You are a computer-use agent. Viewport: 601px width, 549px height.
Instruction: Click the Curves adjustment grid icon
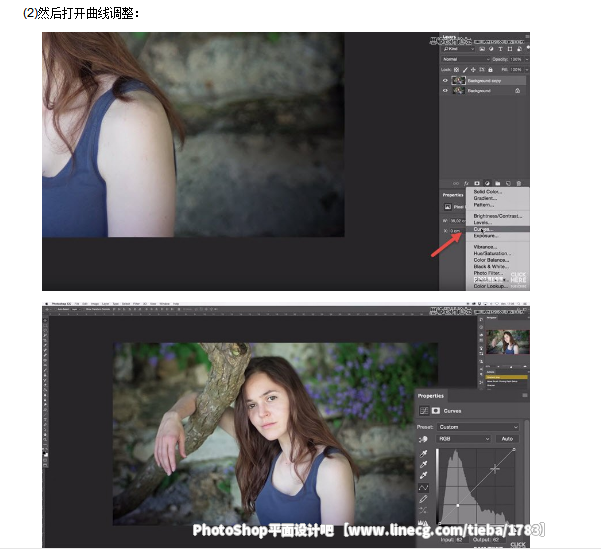coord(424,411)
